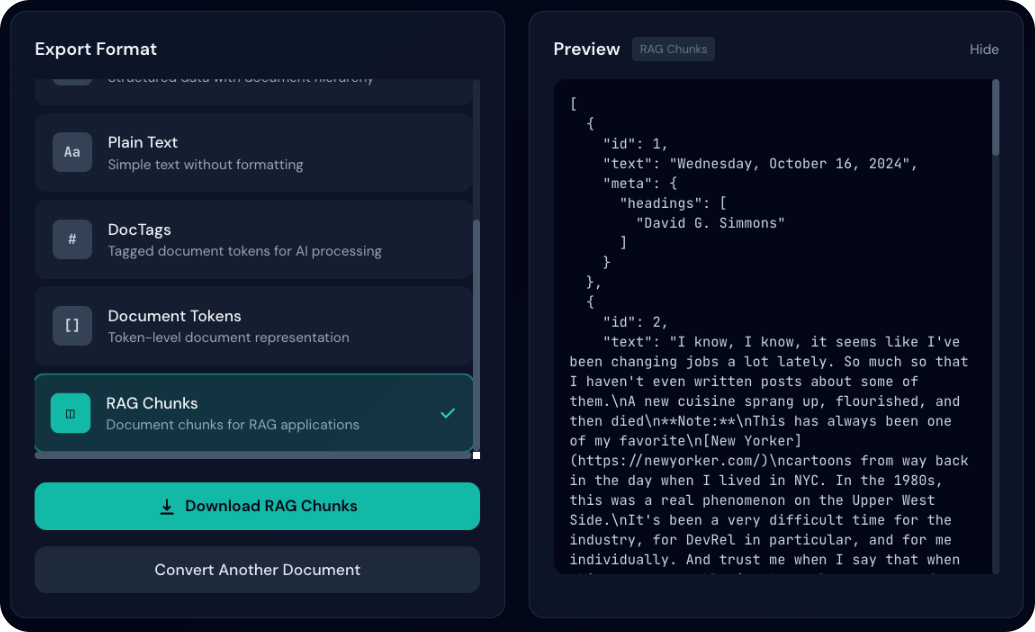Click the "#" DocTags icon
Image resolution: width=1035 pixels, height=632 pixels.
72,239
